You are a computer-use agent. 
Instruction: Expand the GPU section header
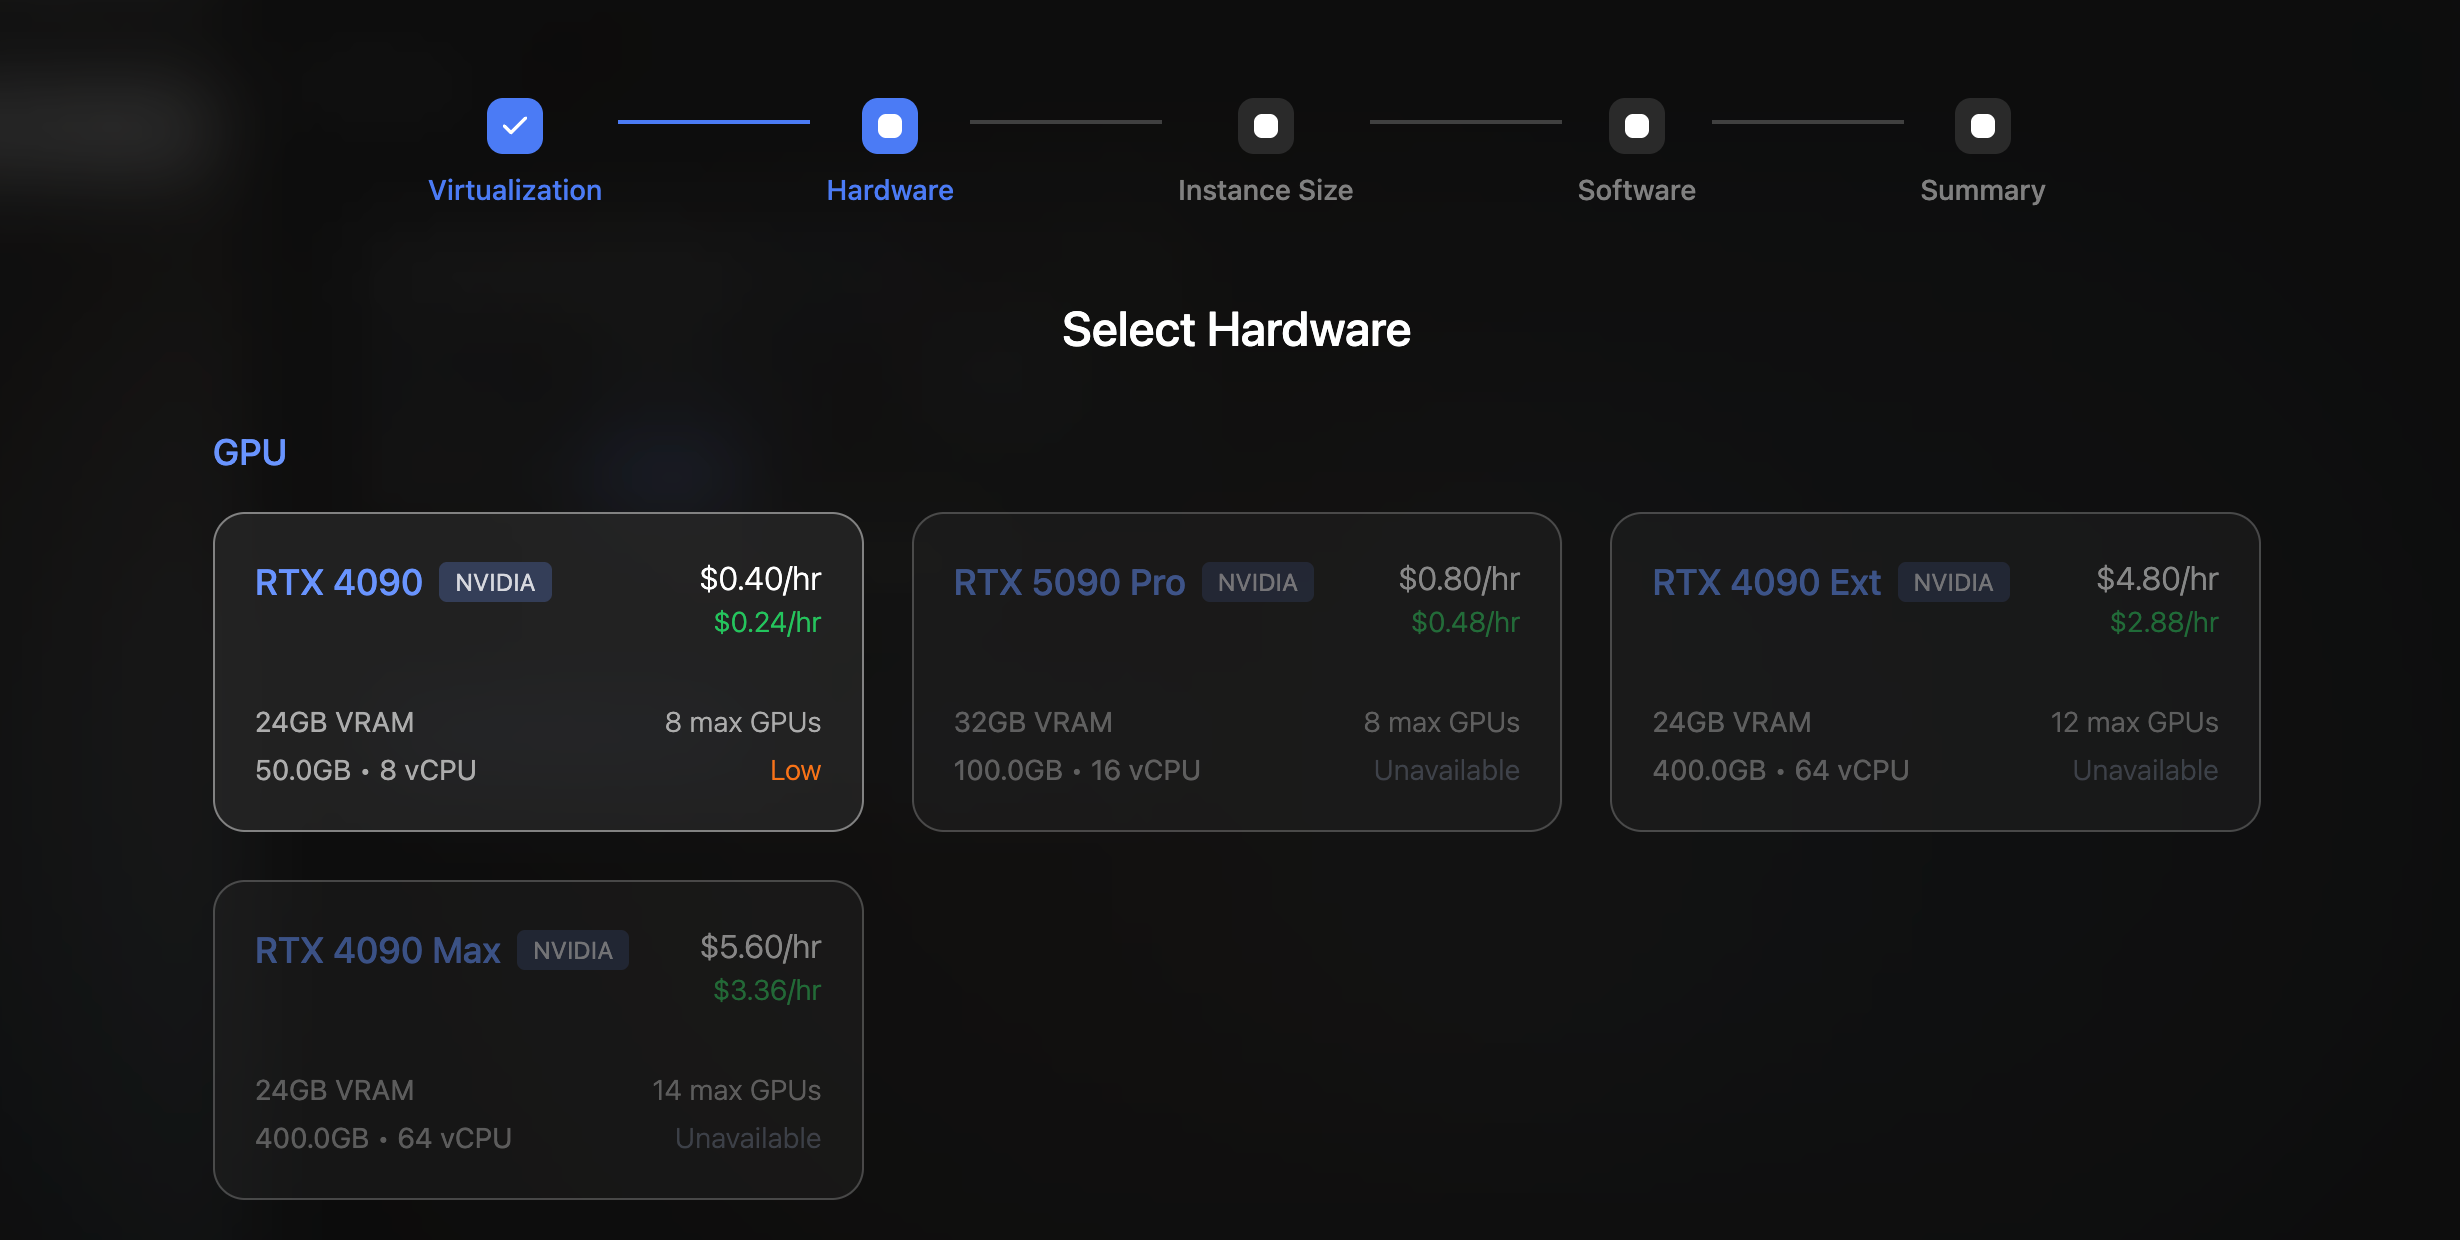click(250, 451)
